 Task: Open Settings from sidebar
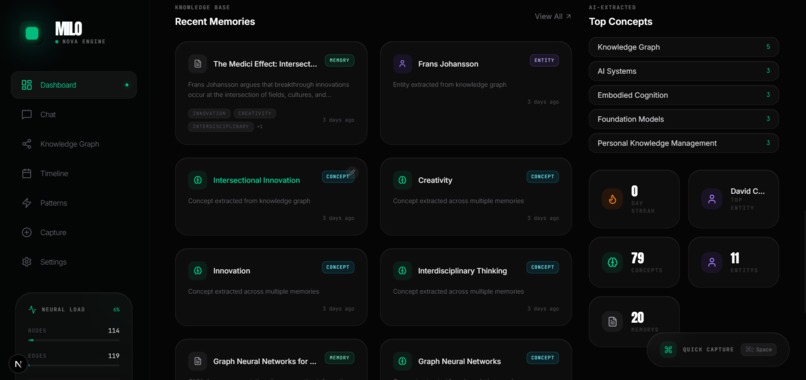[x=74, y=262]
